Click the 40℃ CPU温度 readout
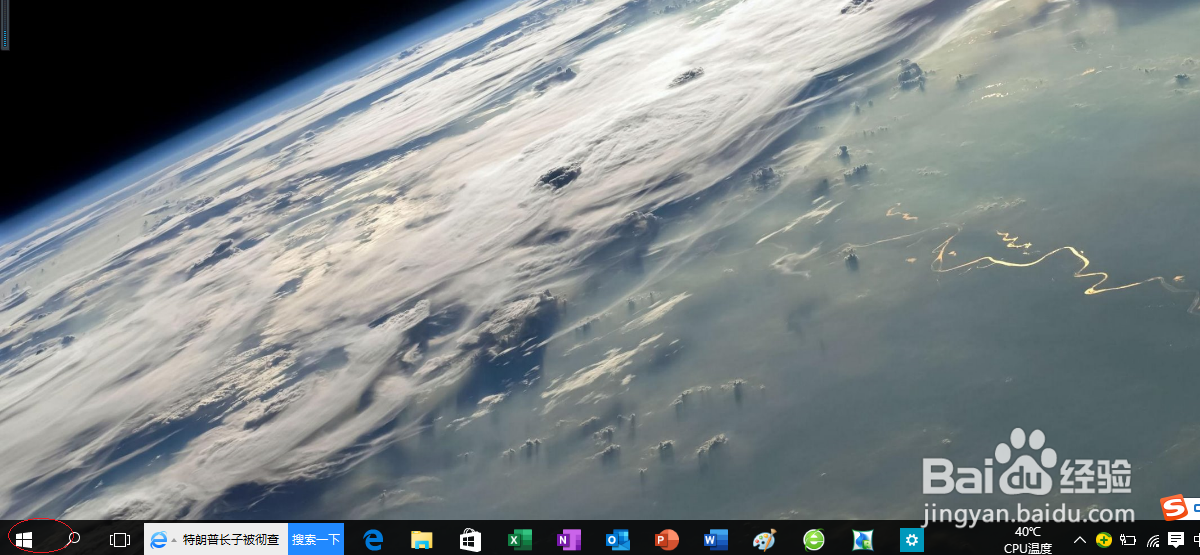This screenshot has width=1200, height=555. coord(1028,540)
